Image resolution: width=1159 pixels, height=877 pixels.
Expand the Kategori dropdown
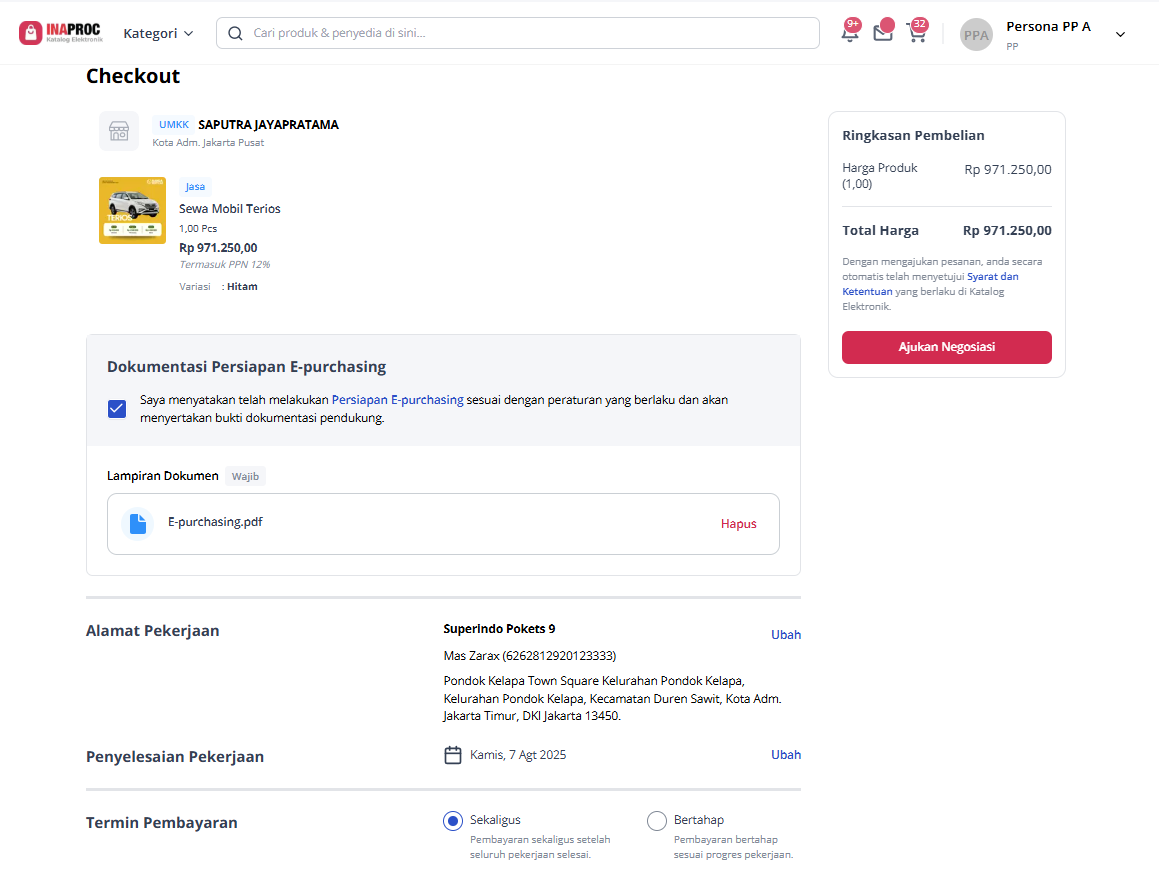click(158, 33)
